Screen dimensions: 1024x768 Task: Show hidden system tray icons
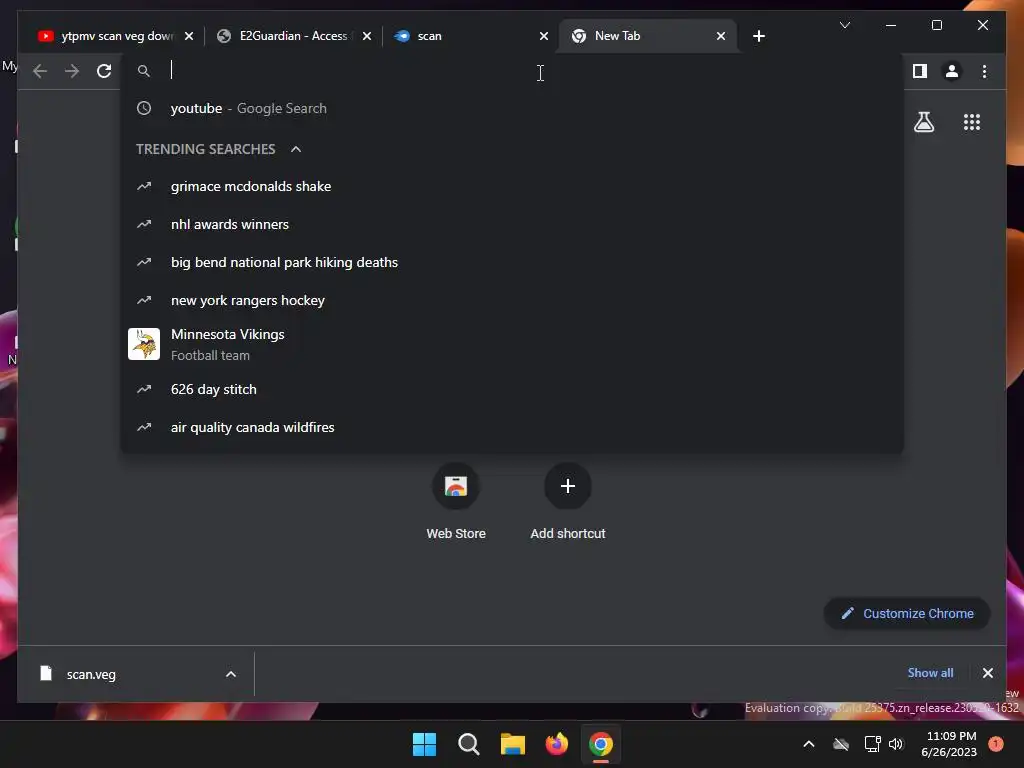click(808, 744)
